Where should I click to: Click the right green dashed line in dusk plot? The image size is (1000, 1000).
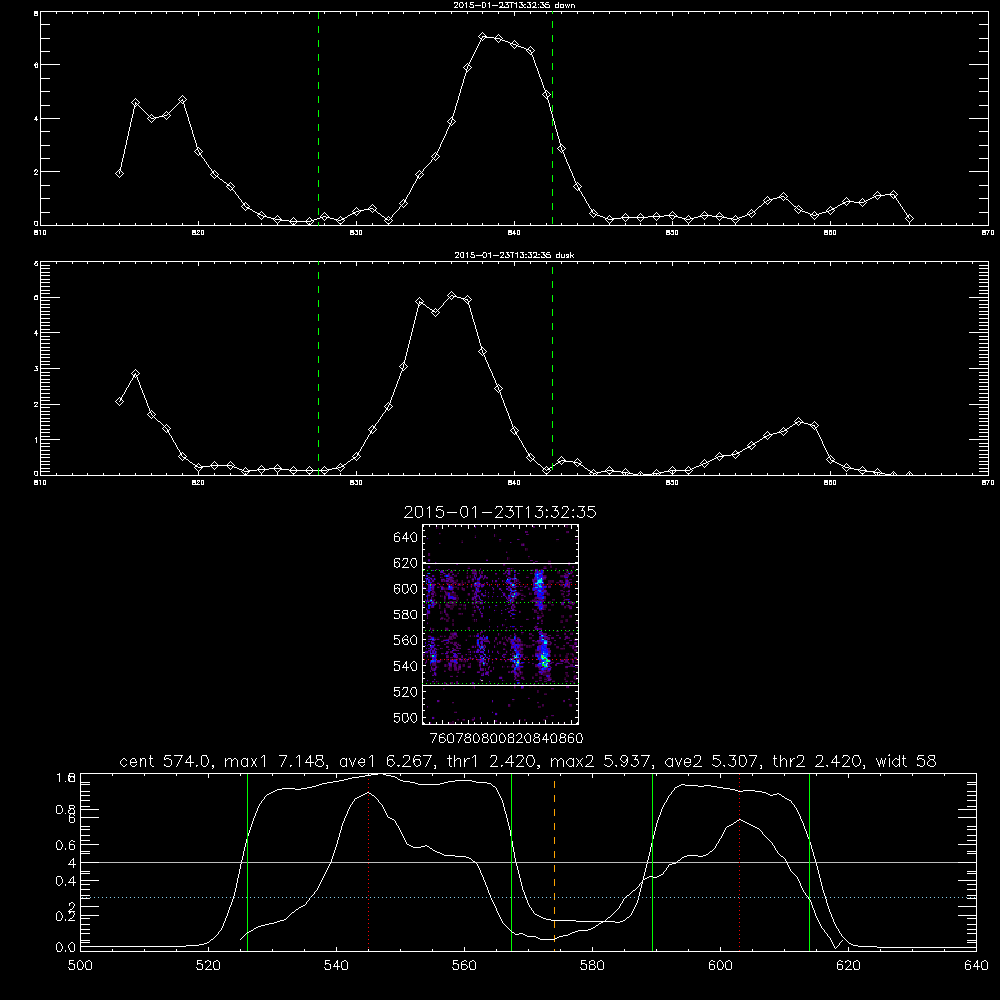tap(552, 369)
